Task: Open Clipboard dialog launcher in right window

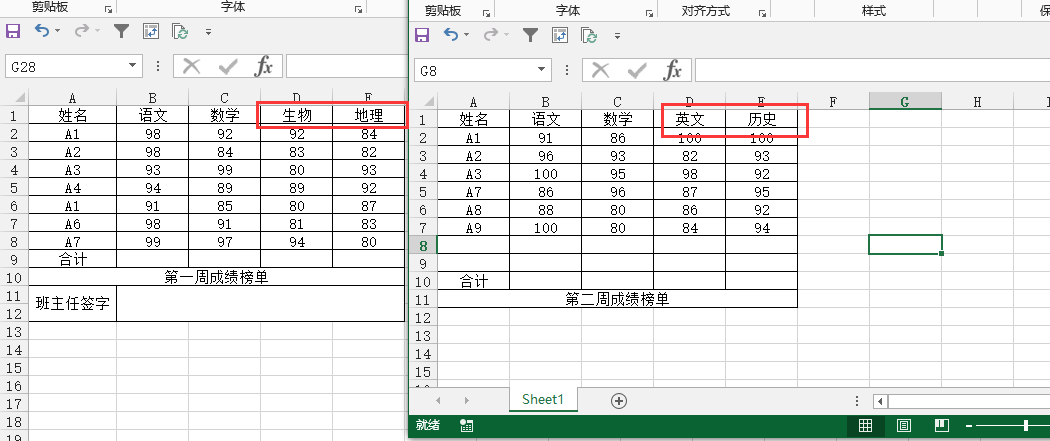Action: point(485,12)
